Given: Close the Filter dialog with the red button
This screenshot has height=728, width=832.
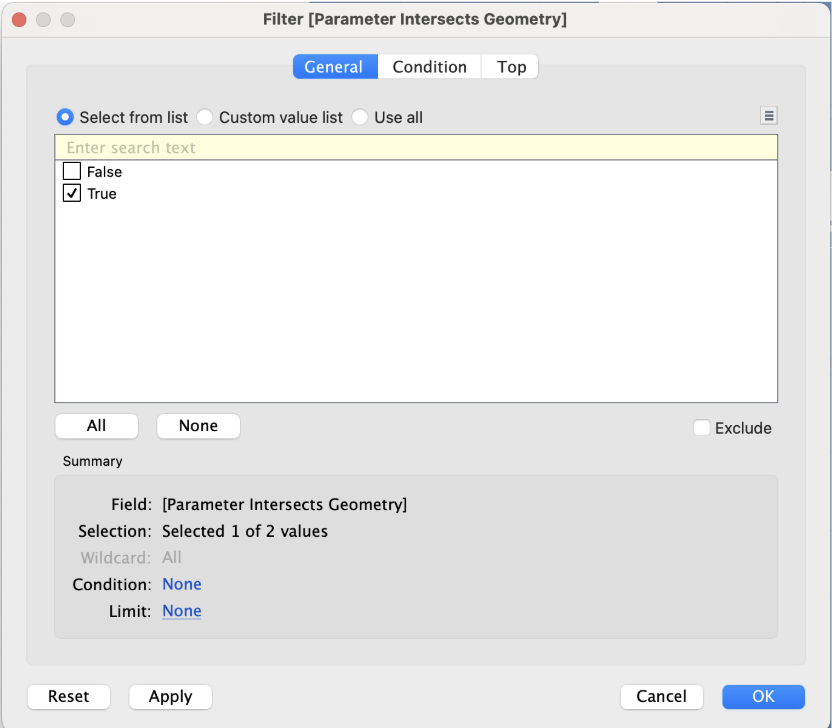Looking at the screenshot, I should pyautogui.click(x=19, y=19).
